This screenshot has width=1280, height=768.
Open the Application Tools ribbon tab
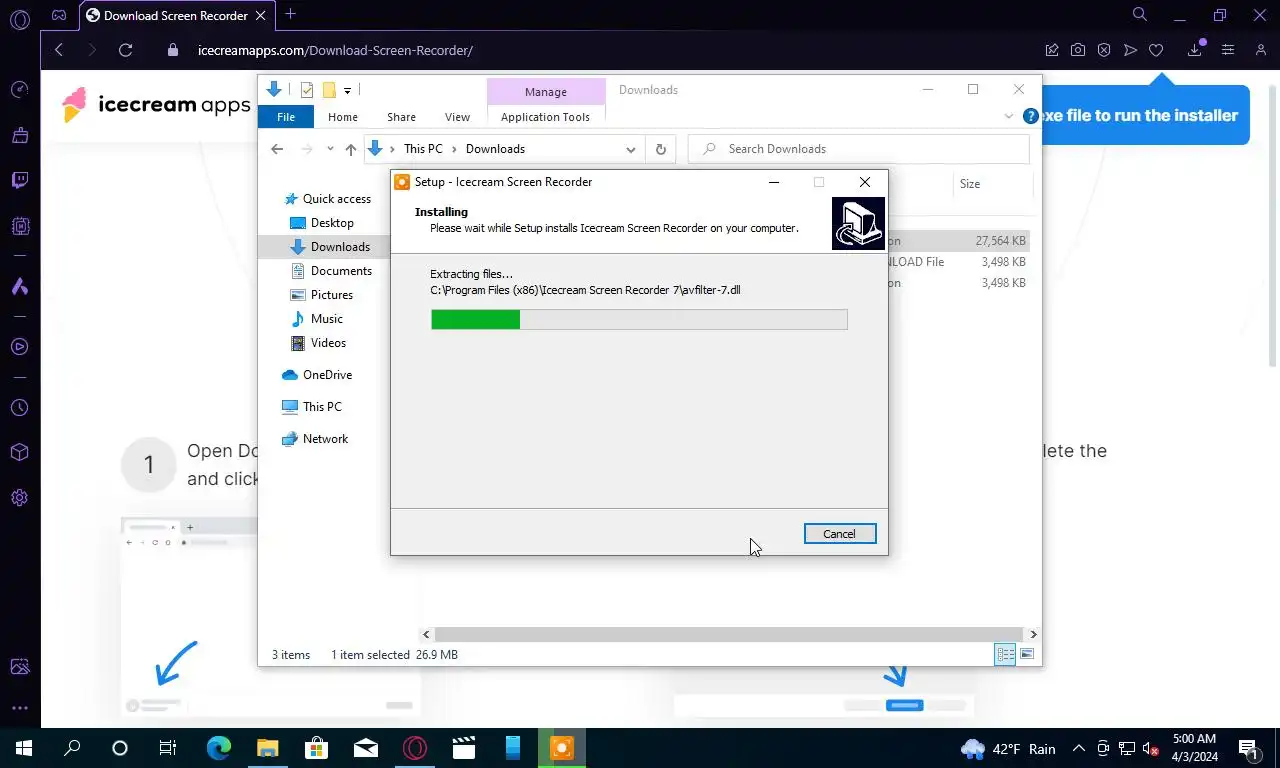(x=545, y=117)
